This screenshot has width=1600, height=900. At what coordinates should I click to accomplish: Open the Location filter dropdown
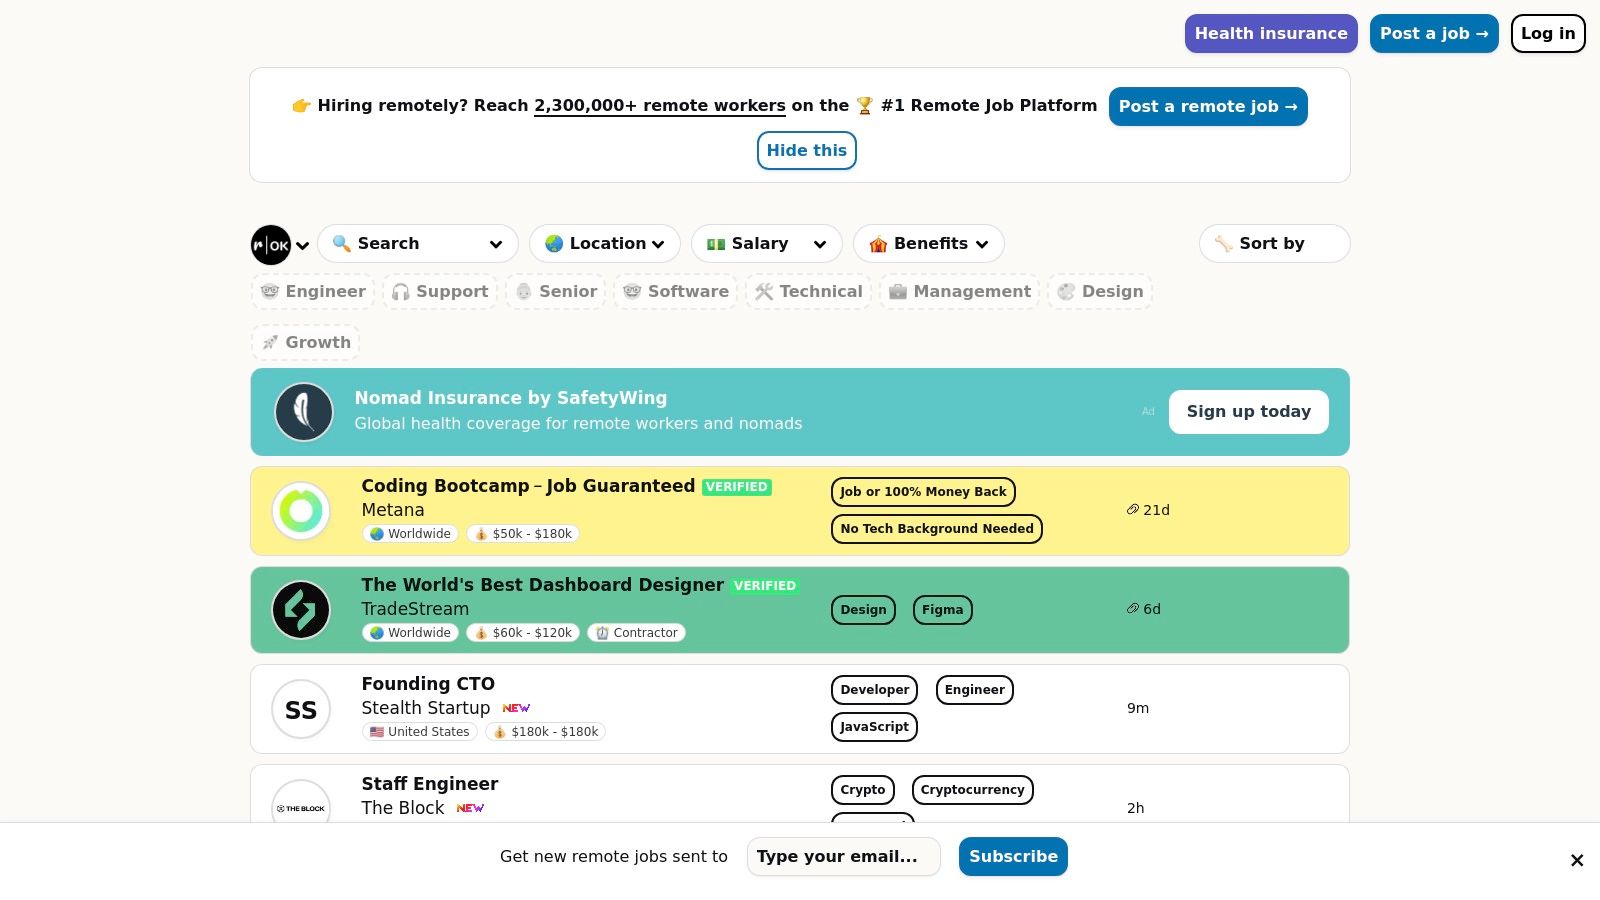click(605, 244)
